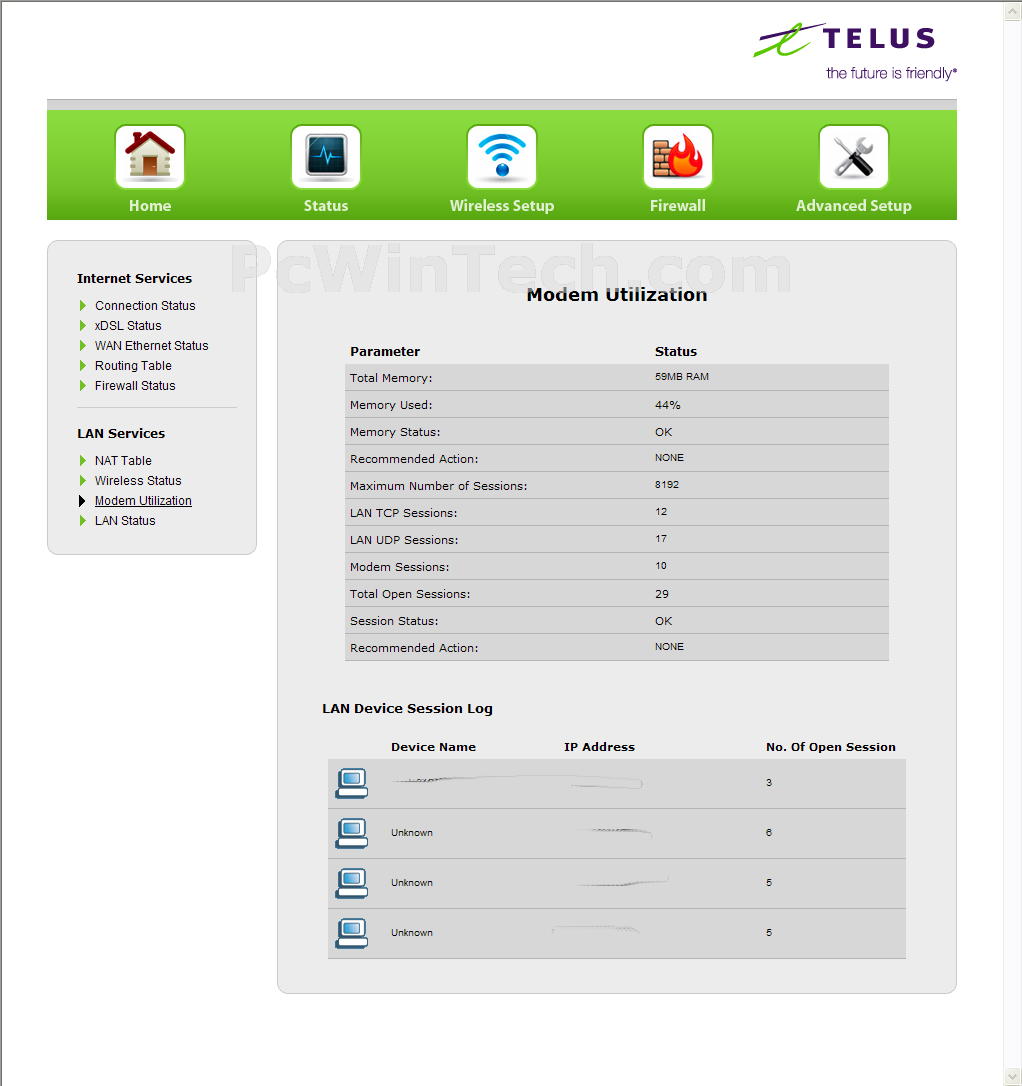Click the scrollbar up arrow
Viewport: 1022px width, 1086px height.
point(1012,11)
